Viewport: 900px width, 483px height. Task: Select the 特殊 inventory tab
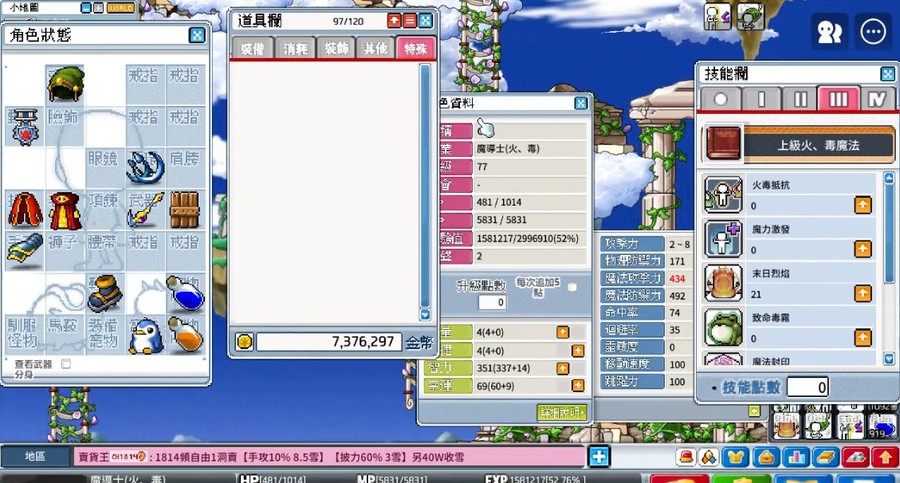pos(415,49)
